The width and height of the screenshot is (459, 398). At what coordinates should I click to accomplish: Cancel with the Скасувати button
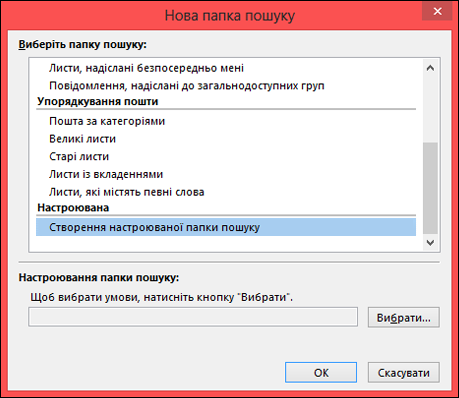point(404,373)
